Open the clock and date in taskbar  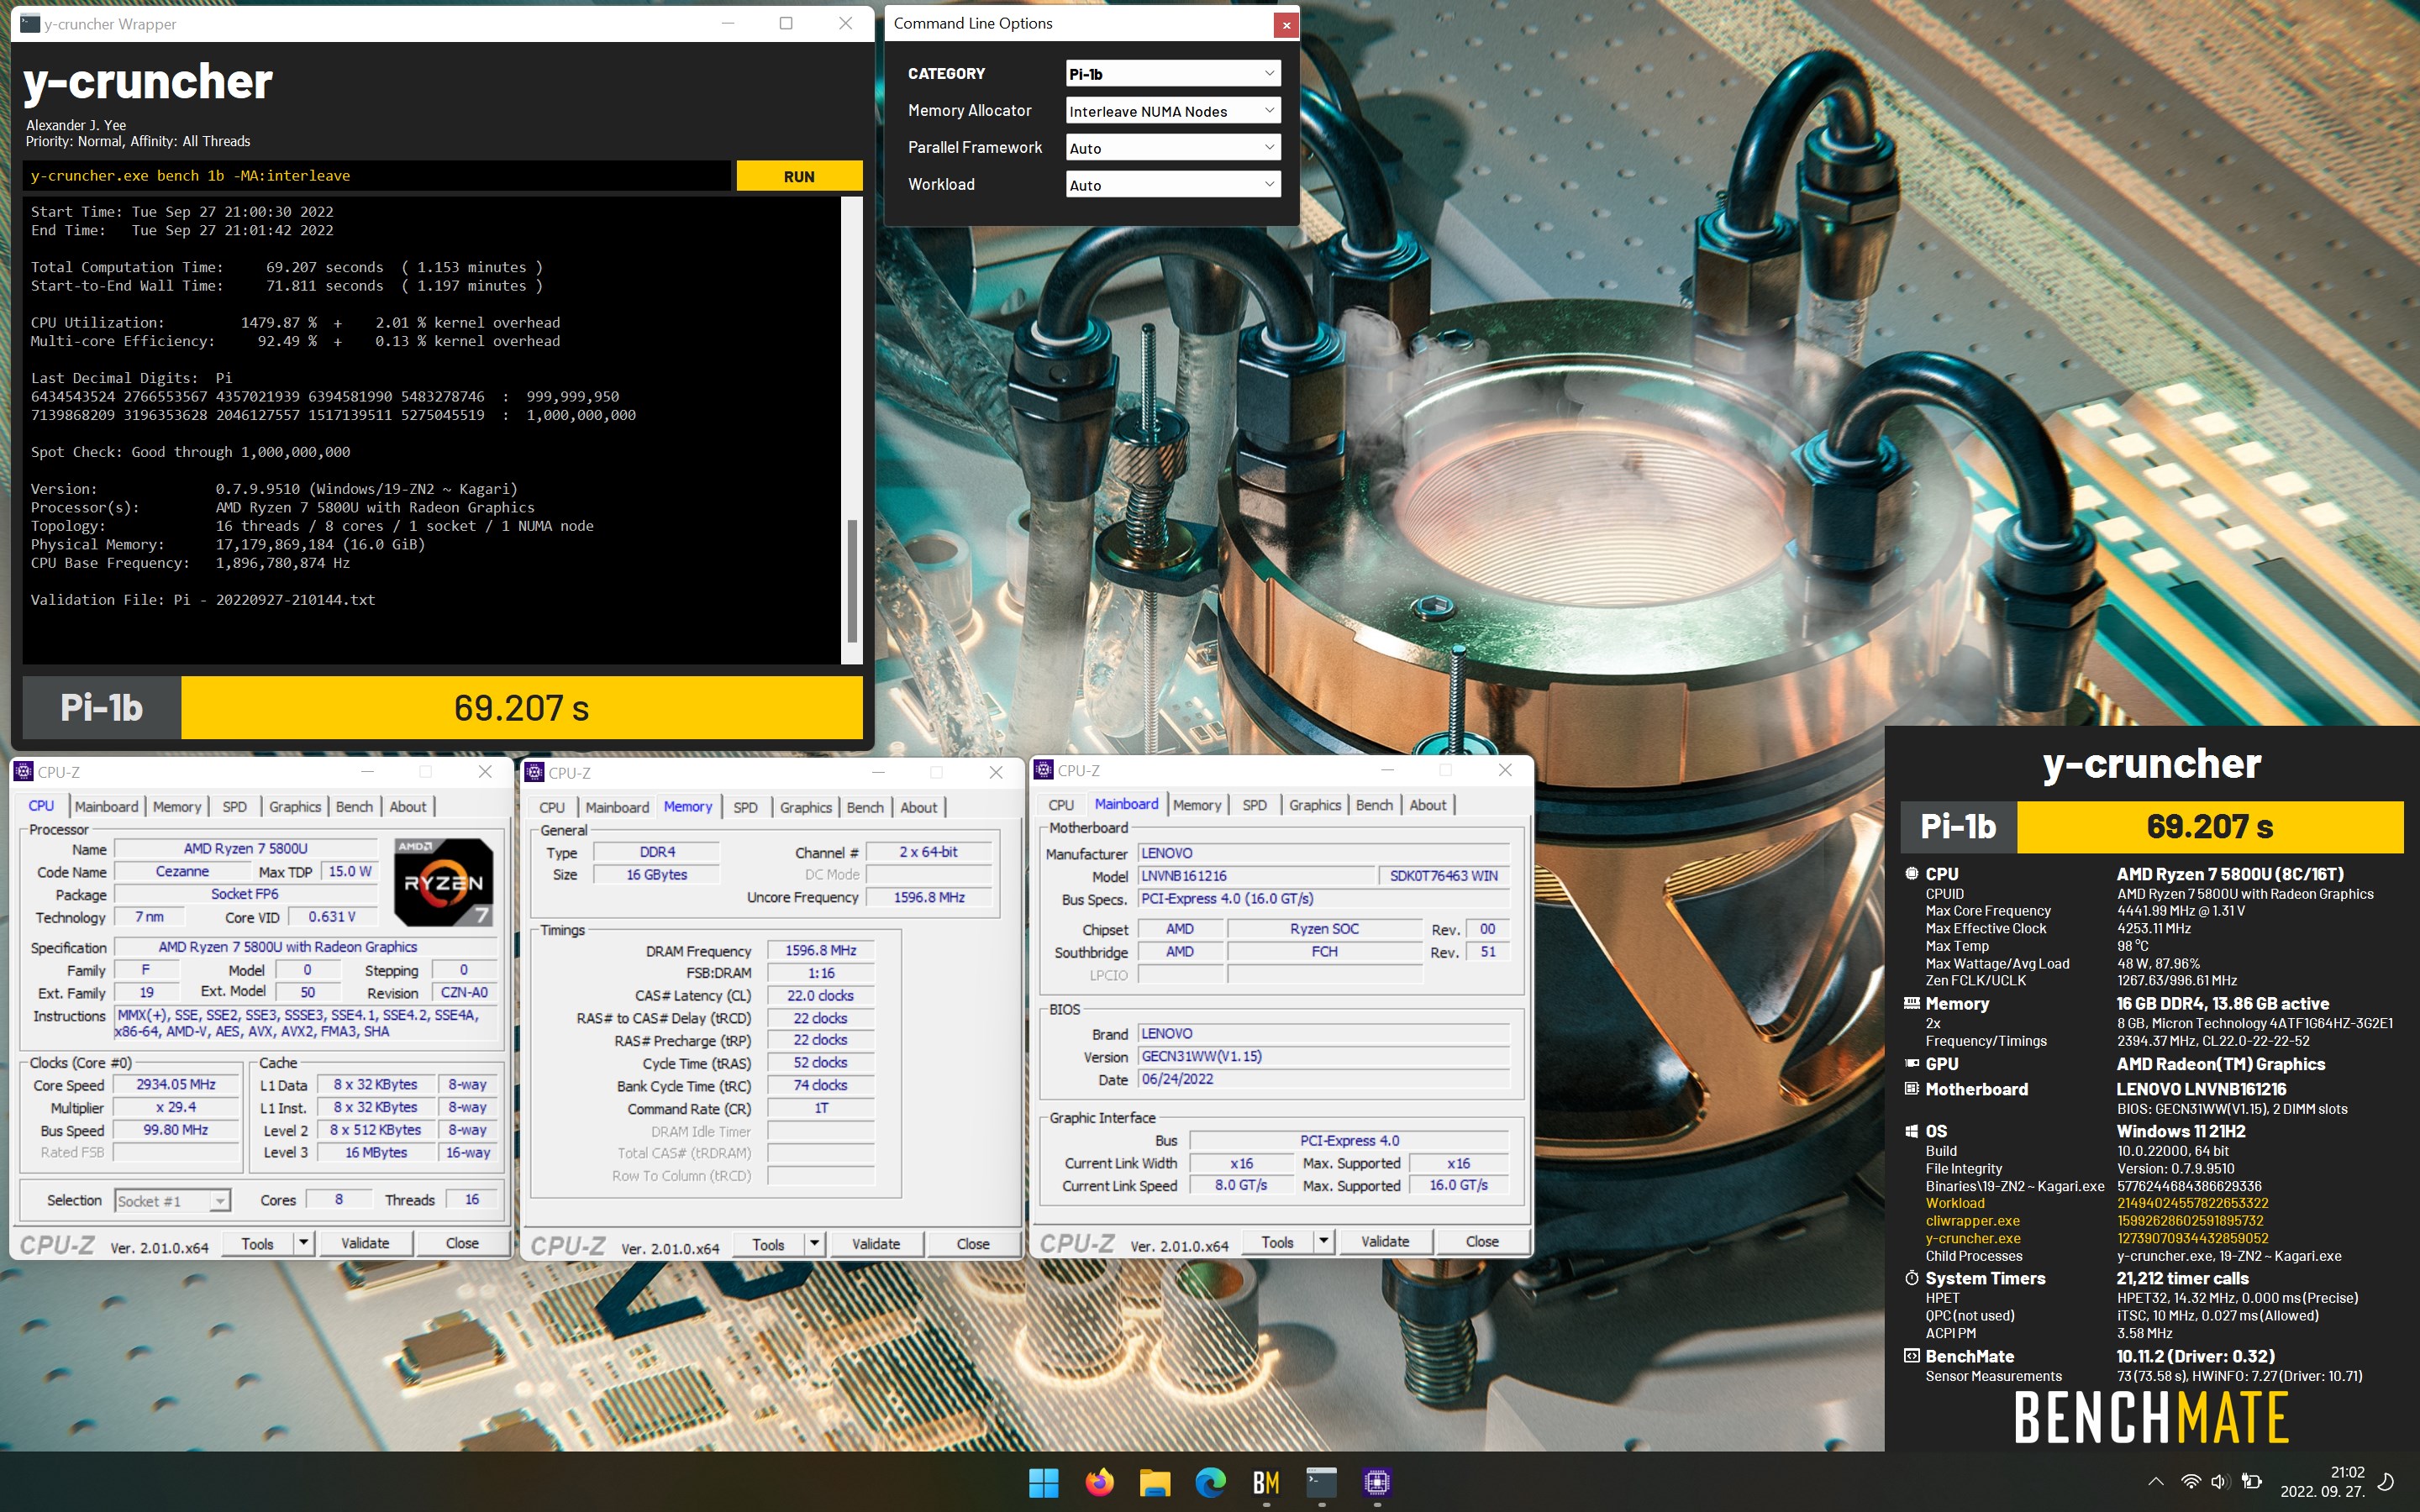click(x=2322, y=1482)
